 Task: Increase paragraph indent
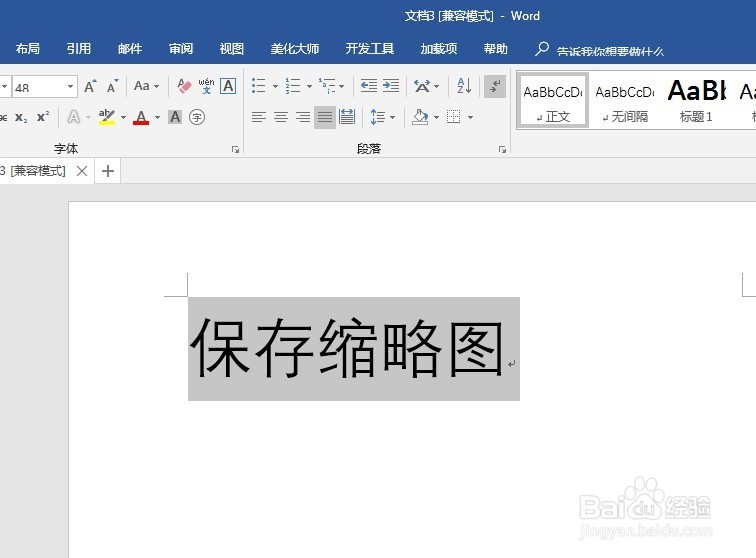tap(391, 86)
